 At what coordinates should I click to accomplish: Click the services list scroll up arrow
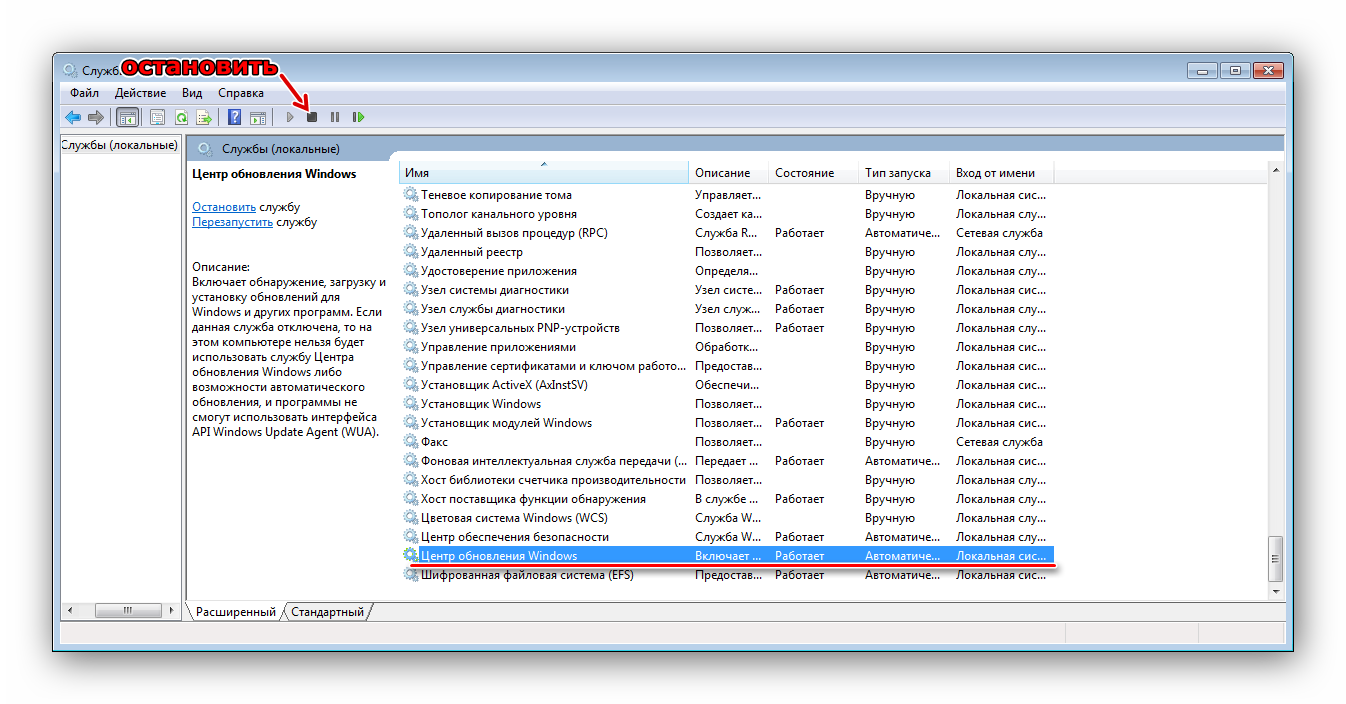(x=1275, y=171)
